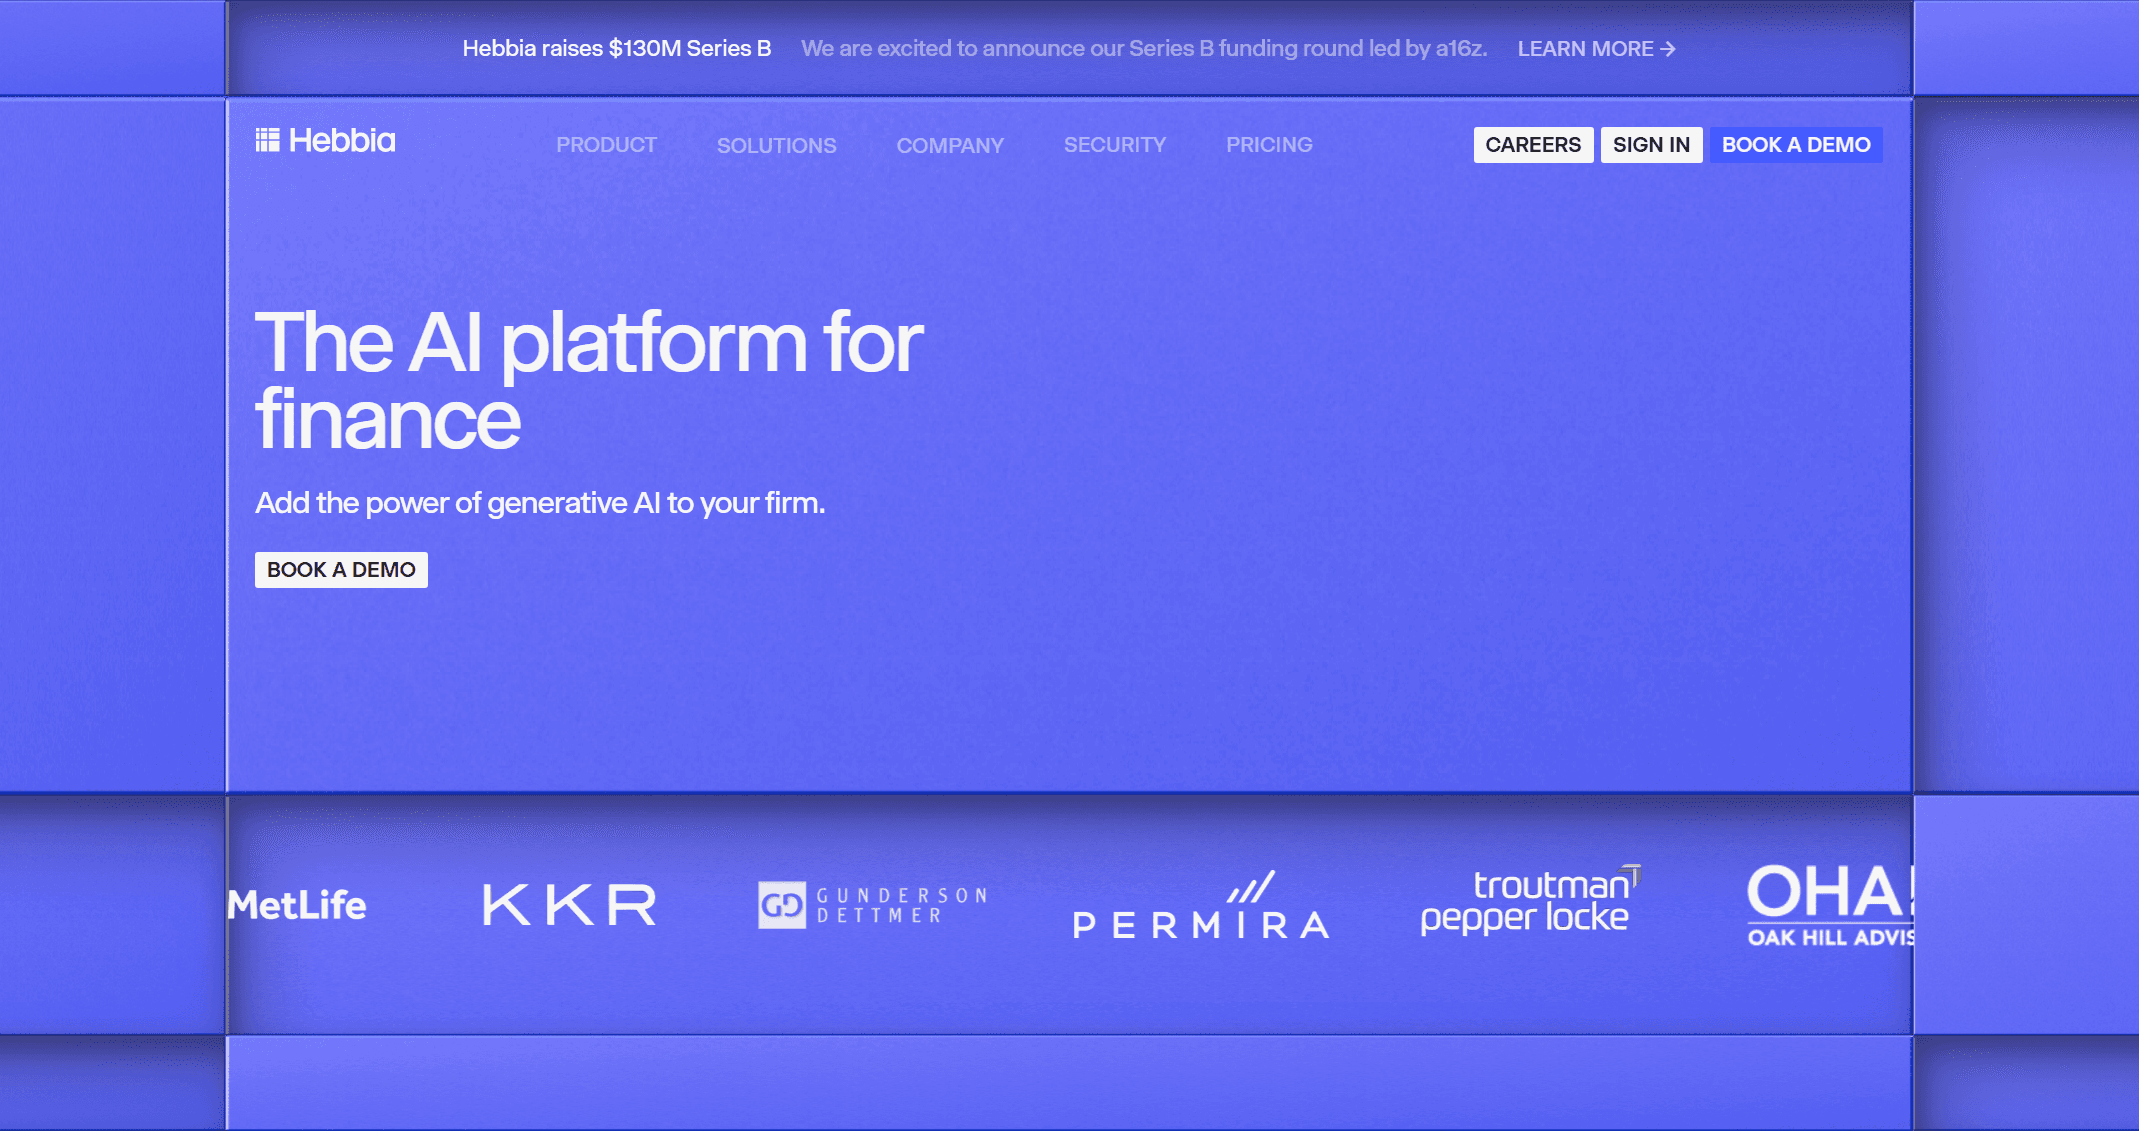The image size is (2139, 1131).
Task: Follow the Learn More announcement link
Action: pyautogui.click(x=1585, y=49)
